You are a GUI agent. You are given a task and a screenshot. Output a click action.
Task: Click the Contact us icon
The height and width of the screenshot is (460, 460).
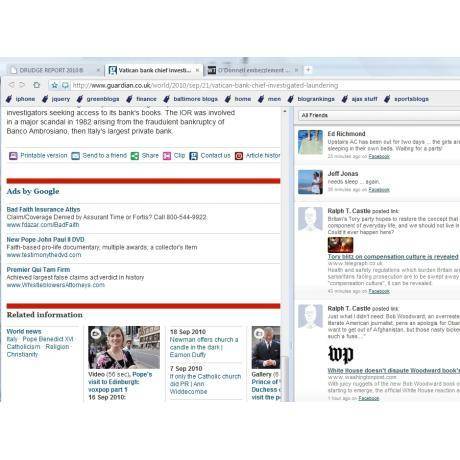click(x=193, y=156)
